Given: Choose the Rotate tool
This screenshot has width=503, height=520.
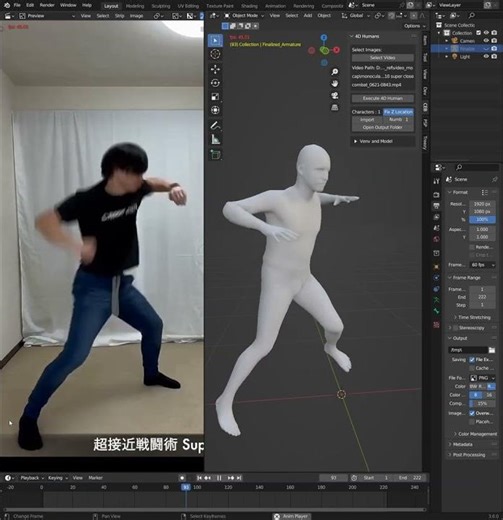Looking at the screenshot, I should pos(215,83).
